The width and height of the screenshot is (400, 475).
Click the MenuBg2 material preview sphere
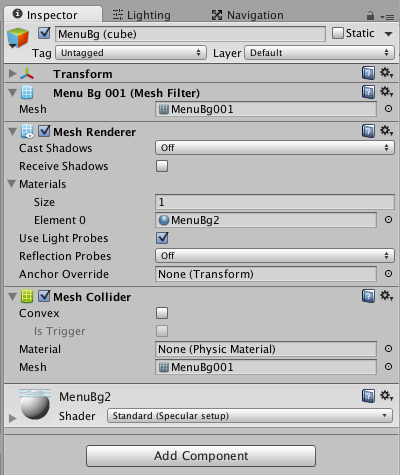(x=35, y=404)
